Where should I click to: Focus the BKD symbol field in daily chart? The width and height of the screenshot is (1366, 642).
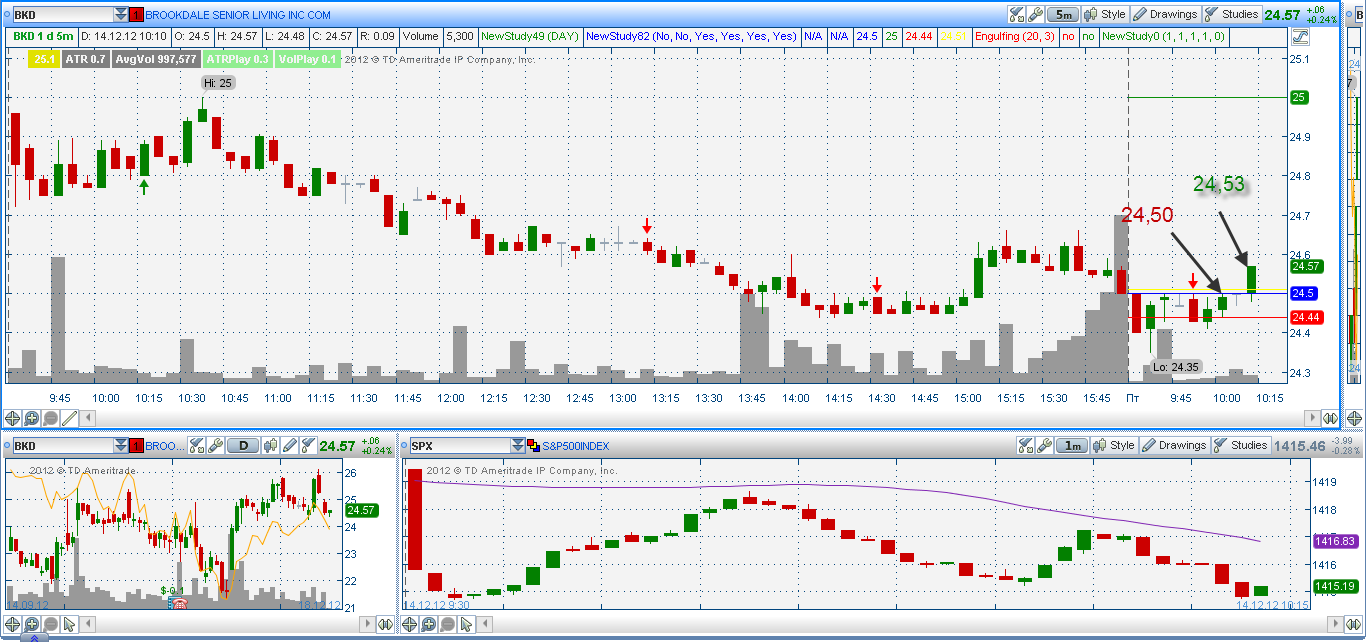62,446
